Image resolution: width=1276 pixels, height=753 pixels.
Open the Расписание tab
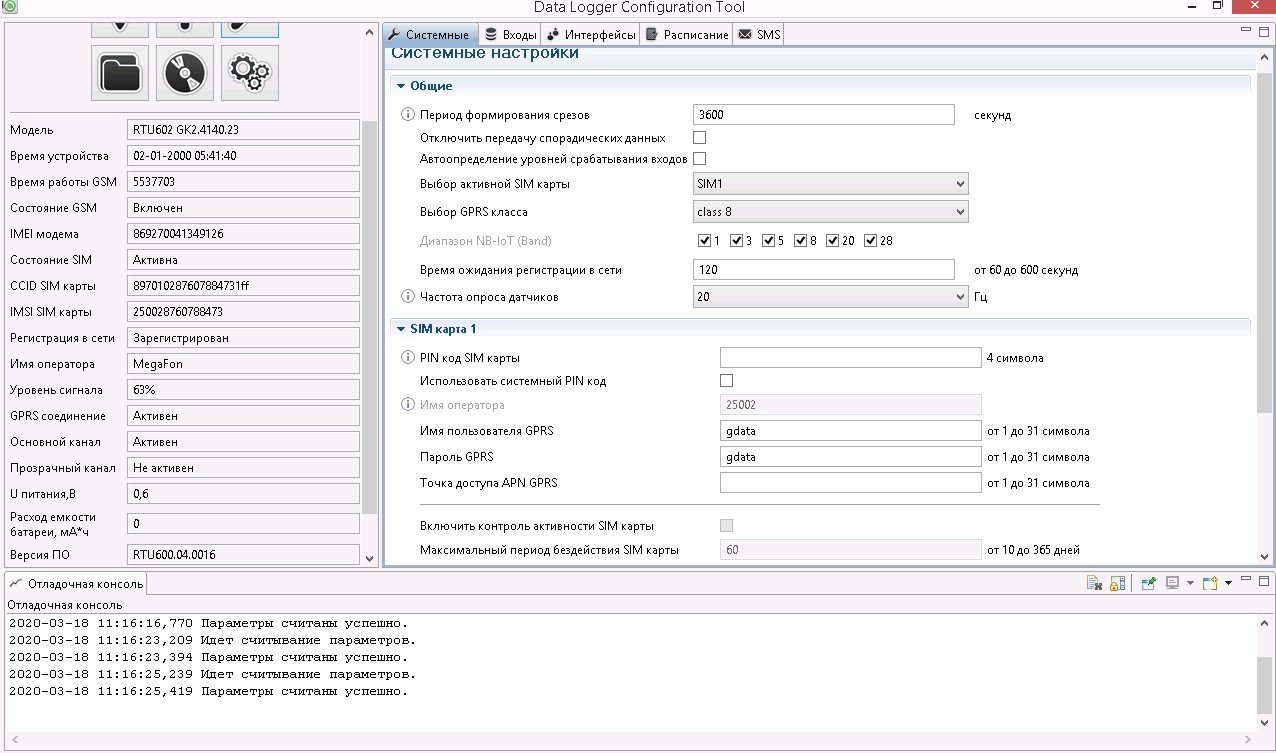pyautogui.click(x=687, y=35)
